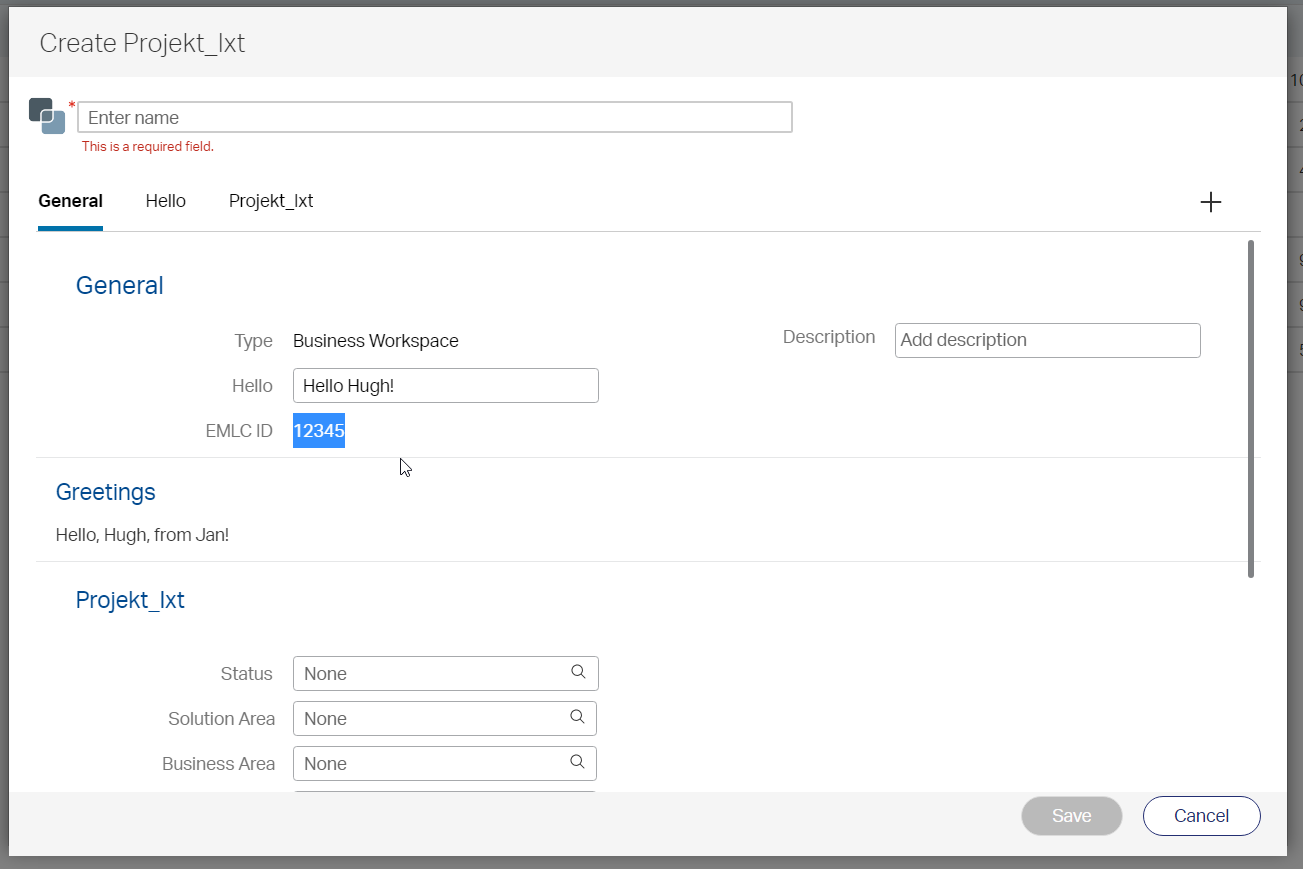
Task: Click the Description label
Action: tap(829, 337)
